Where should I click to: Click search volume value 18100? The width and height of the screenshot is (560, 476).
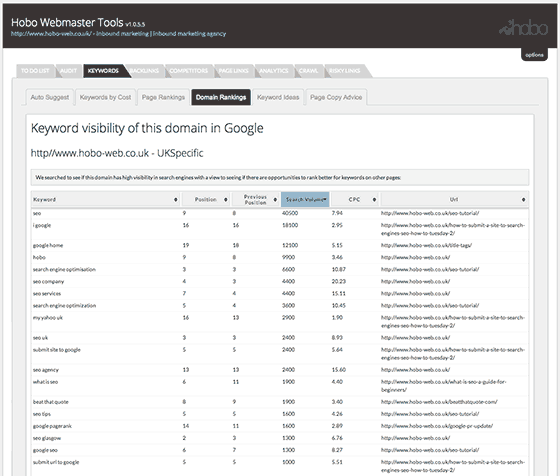290,225
